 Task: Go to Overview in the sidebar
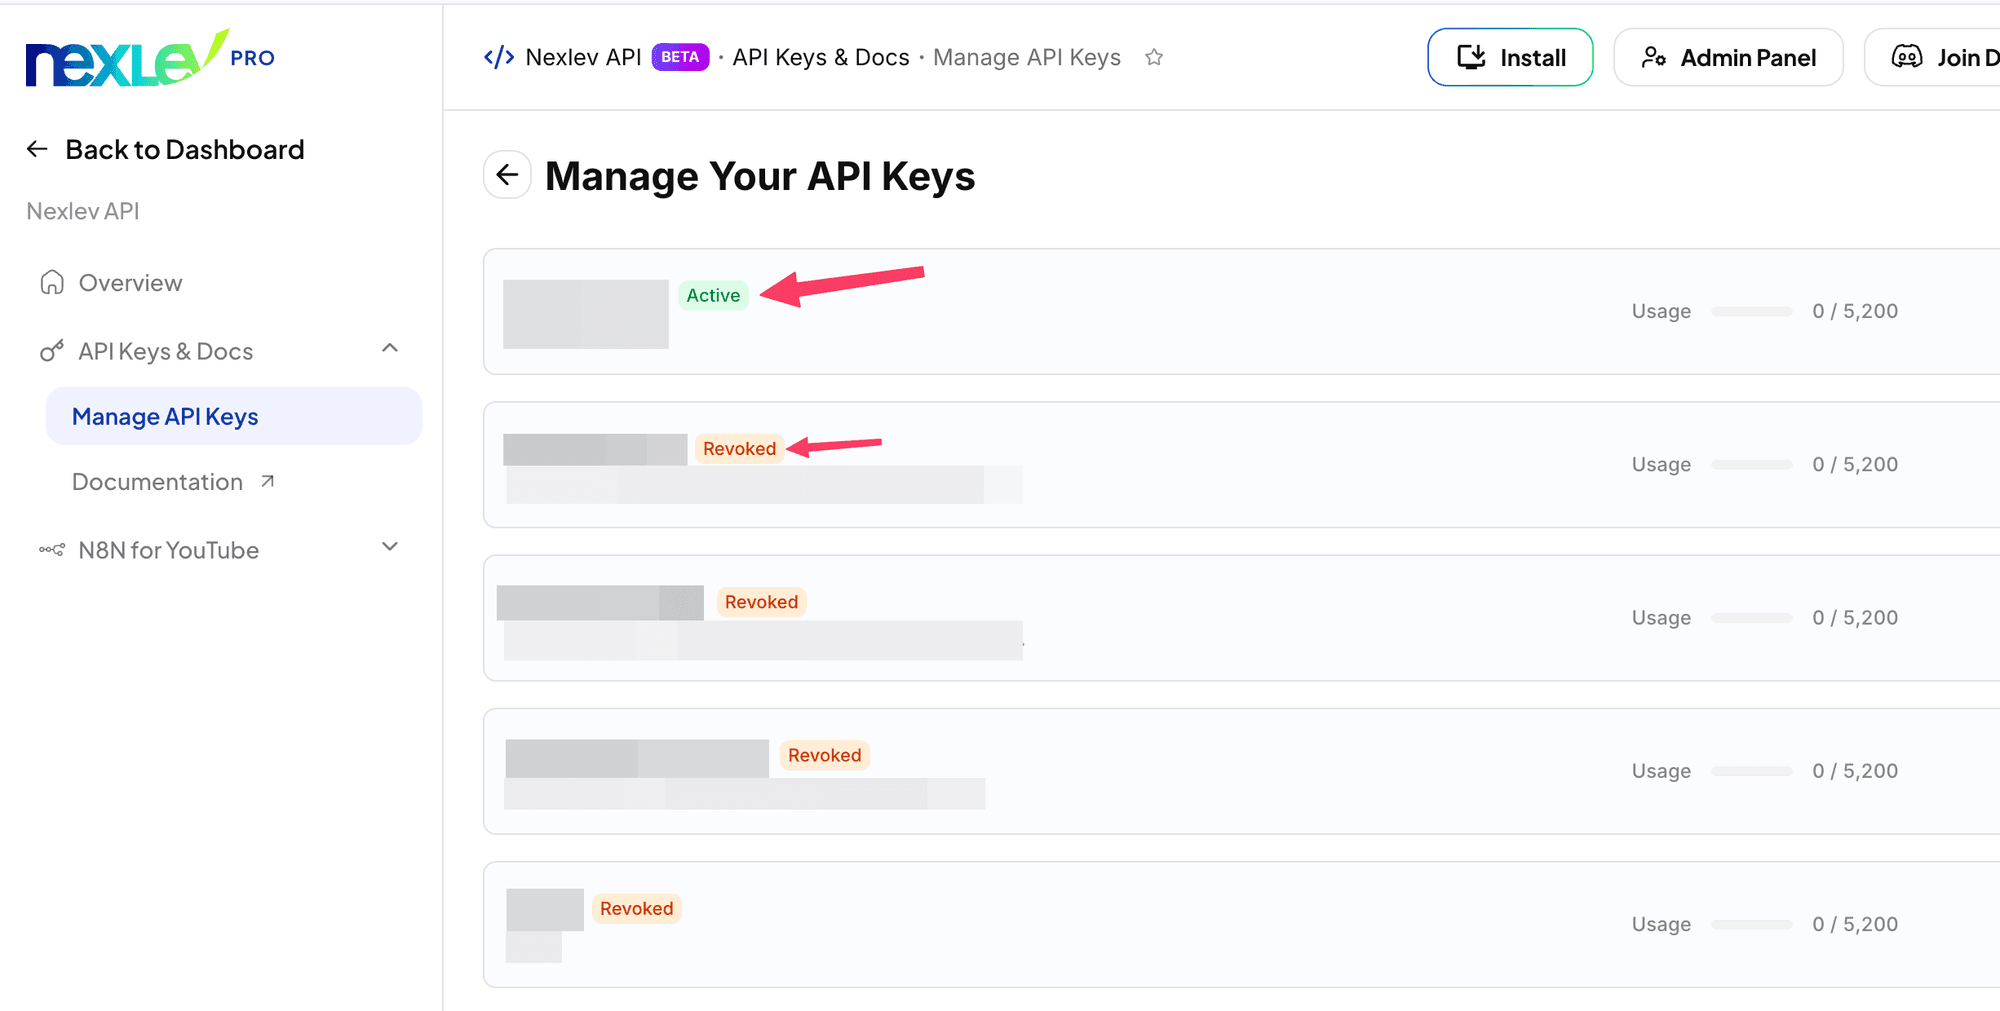pos(111,283)
